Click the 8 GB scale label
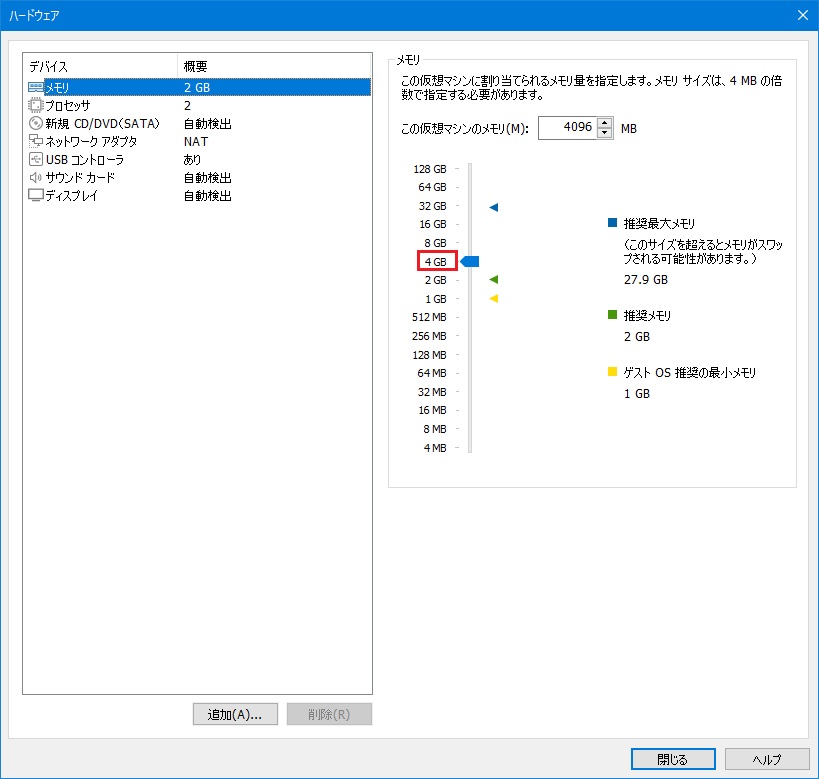Image resolution: width=819 pixels, height=779 pixels. coord(436,243)
